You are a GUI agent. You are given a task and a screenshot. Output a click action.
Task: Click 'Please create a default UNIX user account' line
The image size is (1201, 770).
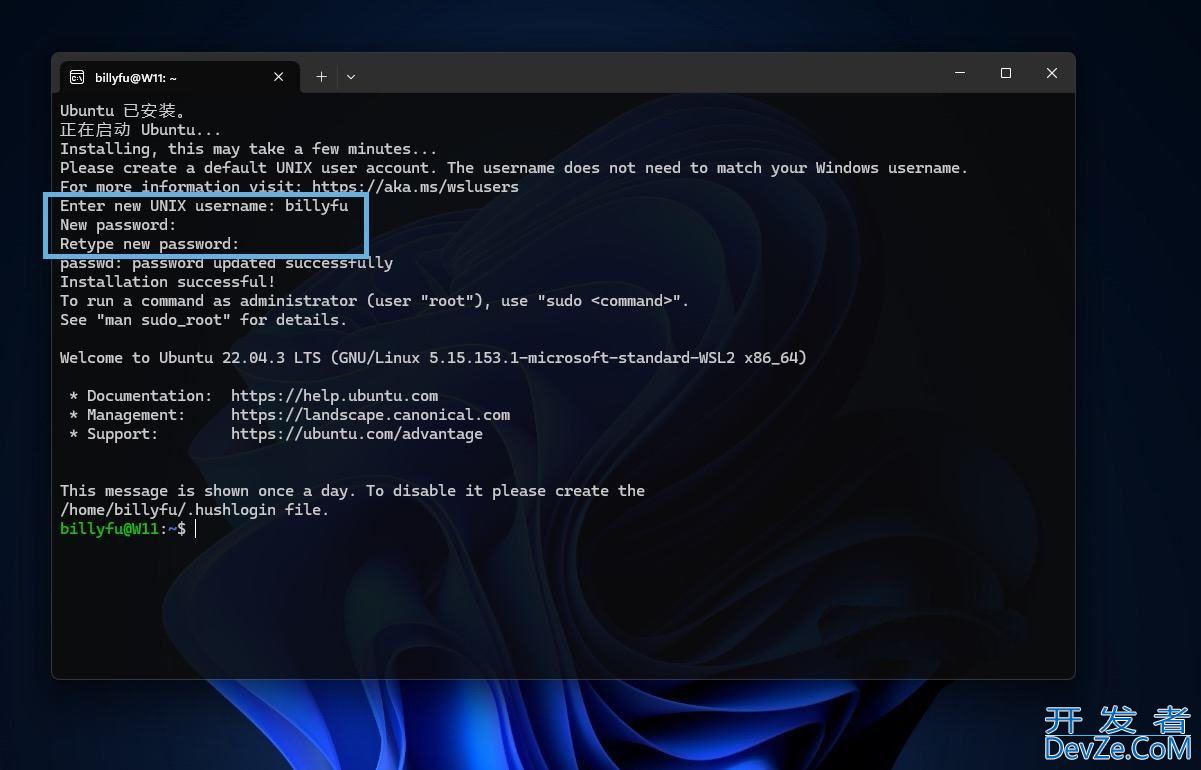point(514,168)
